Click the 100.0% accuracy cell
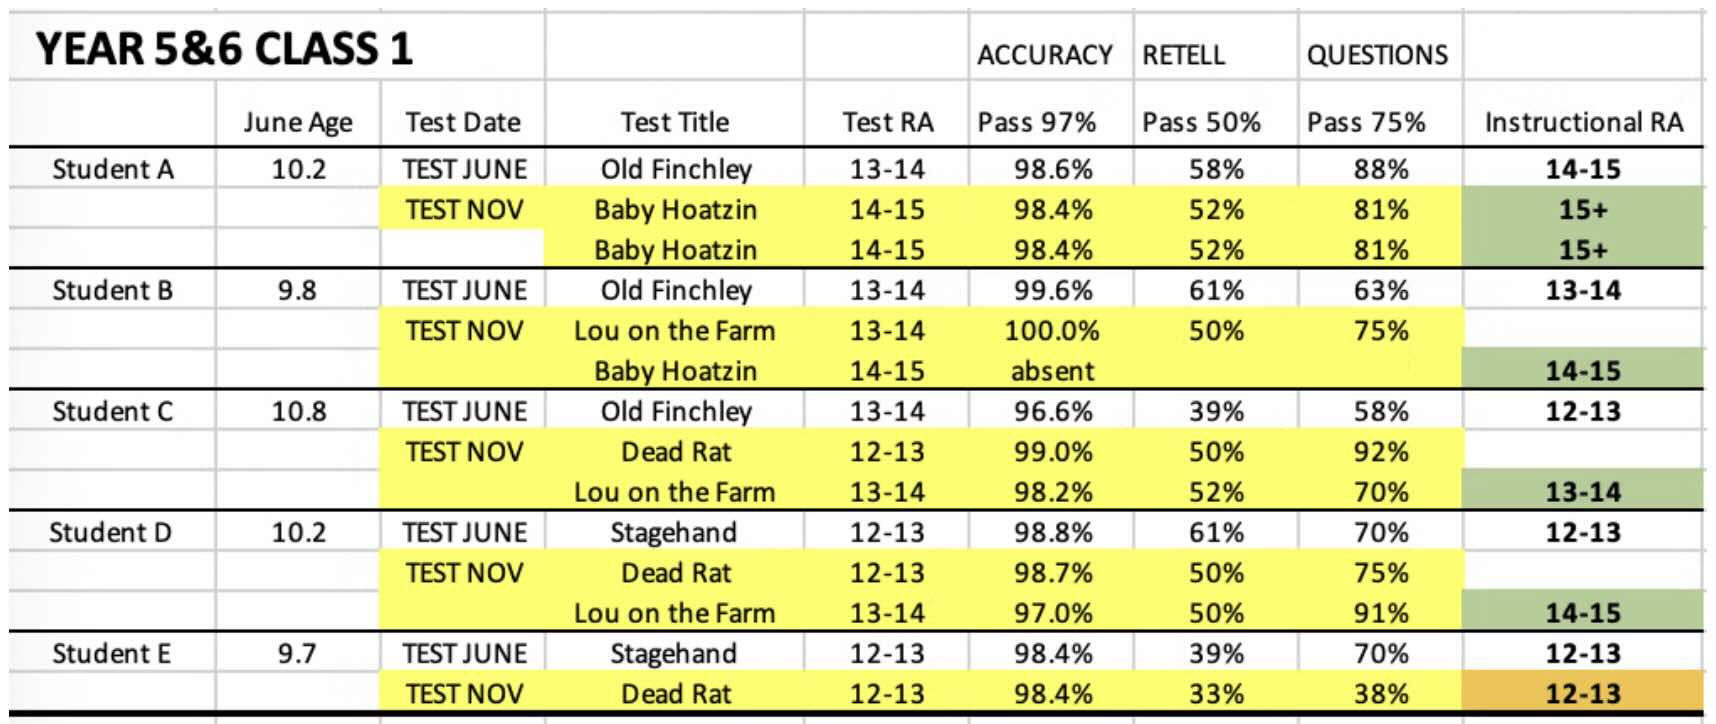Viewport: 1716px width, 724px height. tap(1052, 330)
